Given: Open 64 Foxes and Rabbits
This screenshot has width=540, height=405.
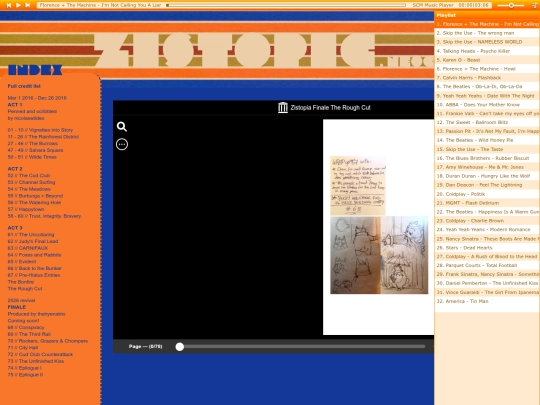Looking at the screenshot, I should pyautogui.click(x=34, y=255).
